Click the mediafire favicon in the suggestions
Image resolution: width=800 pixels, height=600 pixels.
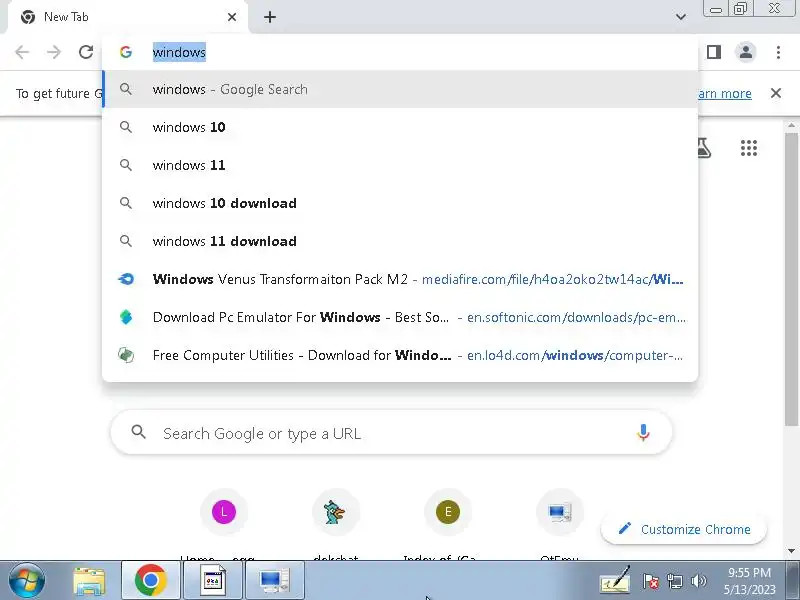(x=126, y=279)
